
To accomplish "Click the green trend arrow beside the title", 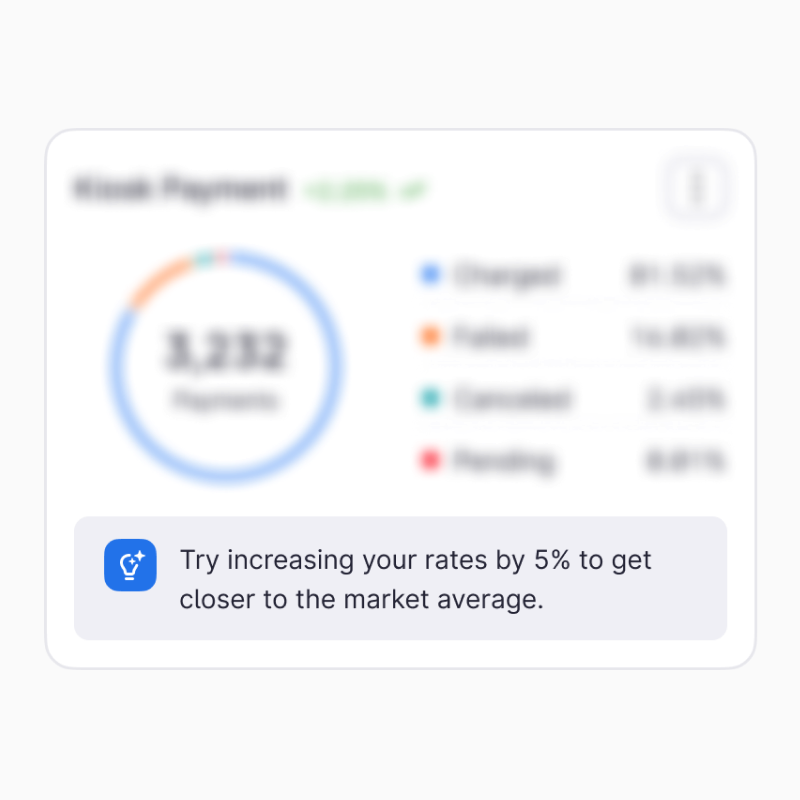I will pyautogui.click(x=408, y=189).
